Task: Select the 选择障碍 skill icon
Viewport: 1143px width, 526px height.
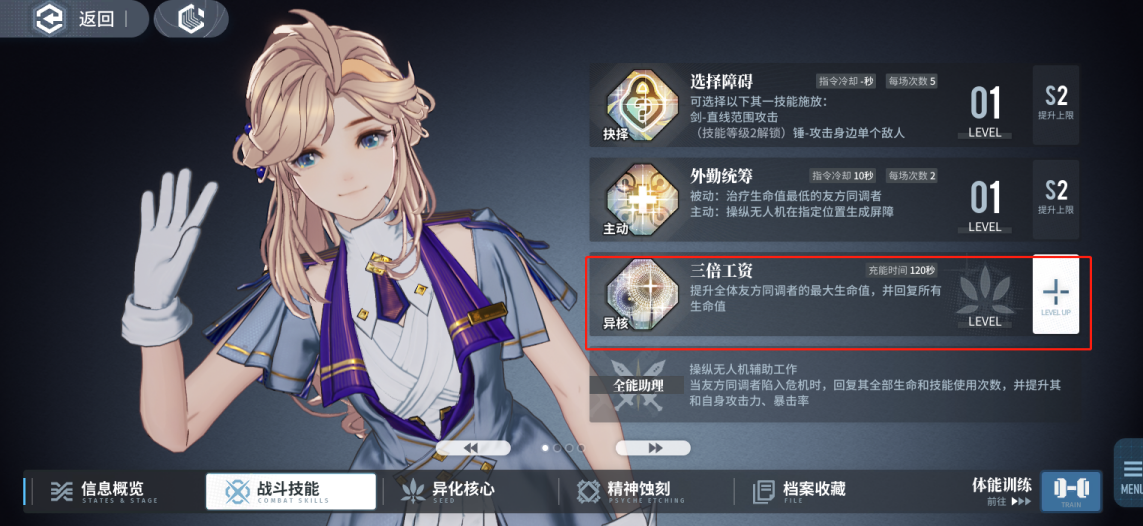Action: click(633, 103)
